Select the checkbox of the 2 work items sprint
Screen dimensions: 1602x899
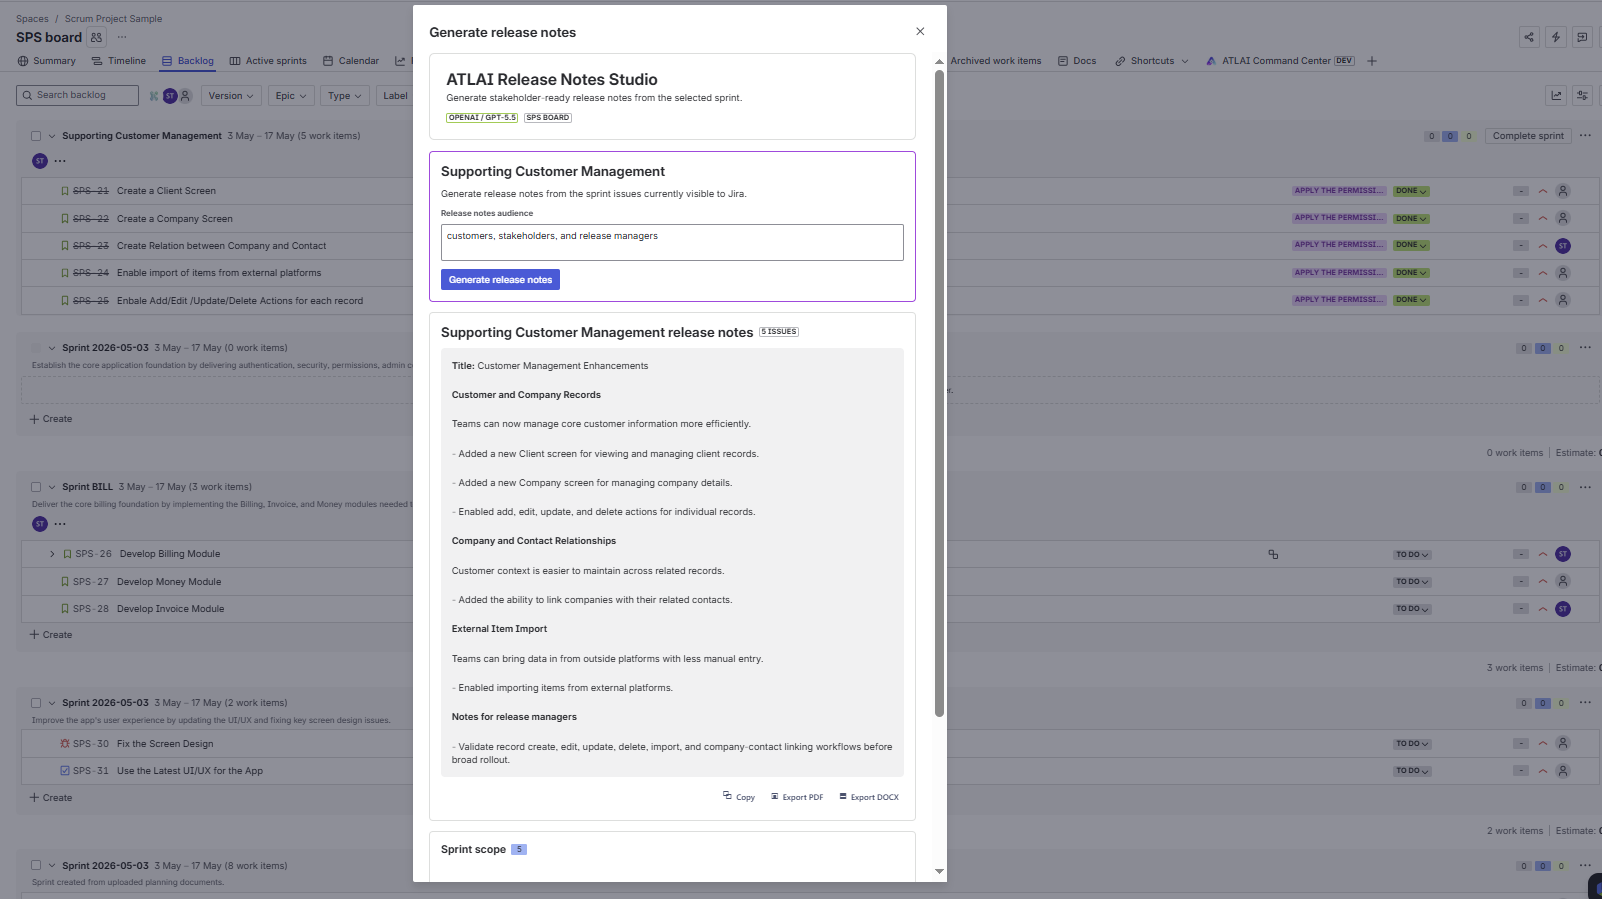click(36, 703)
